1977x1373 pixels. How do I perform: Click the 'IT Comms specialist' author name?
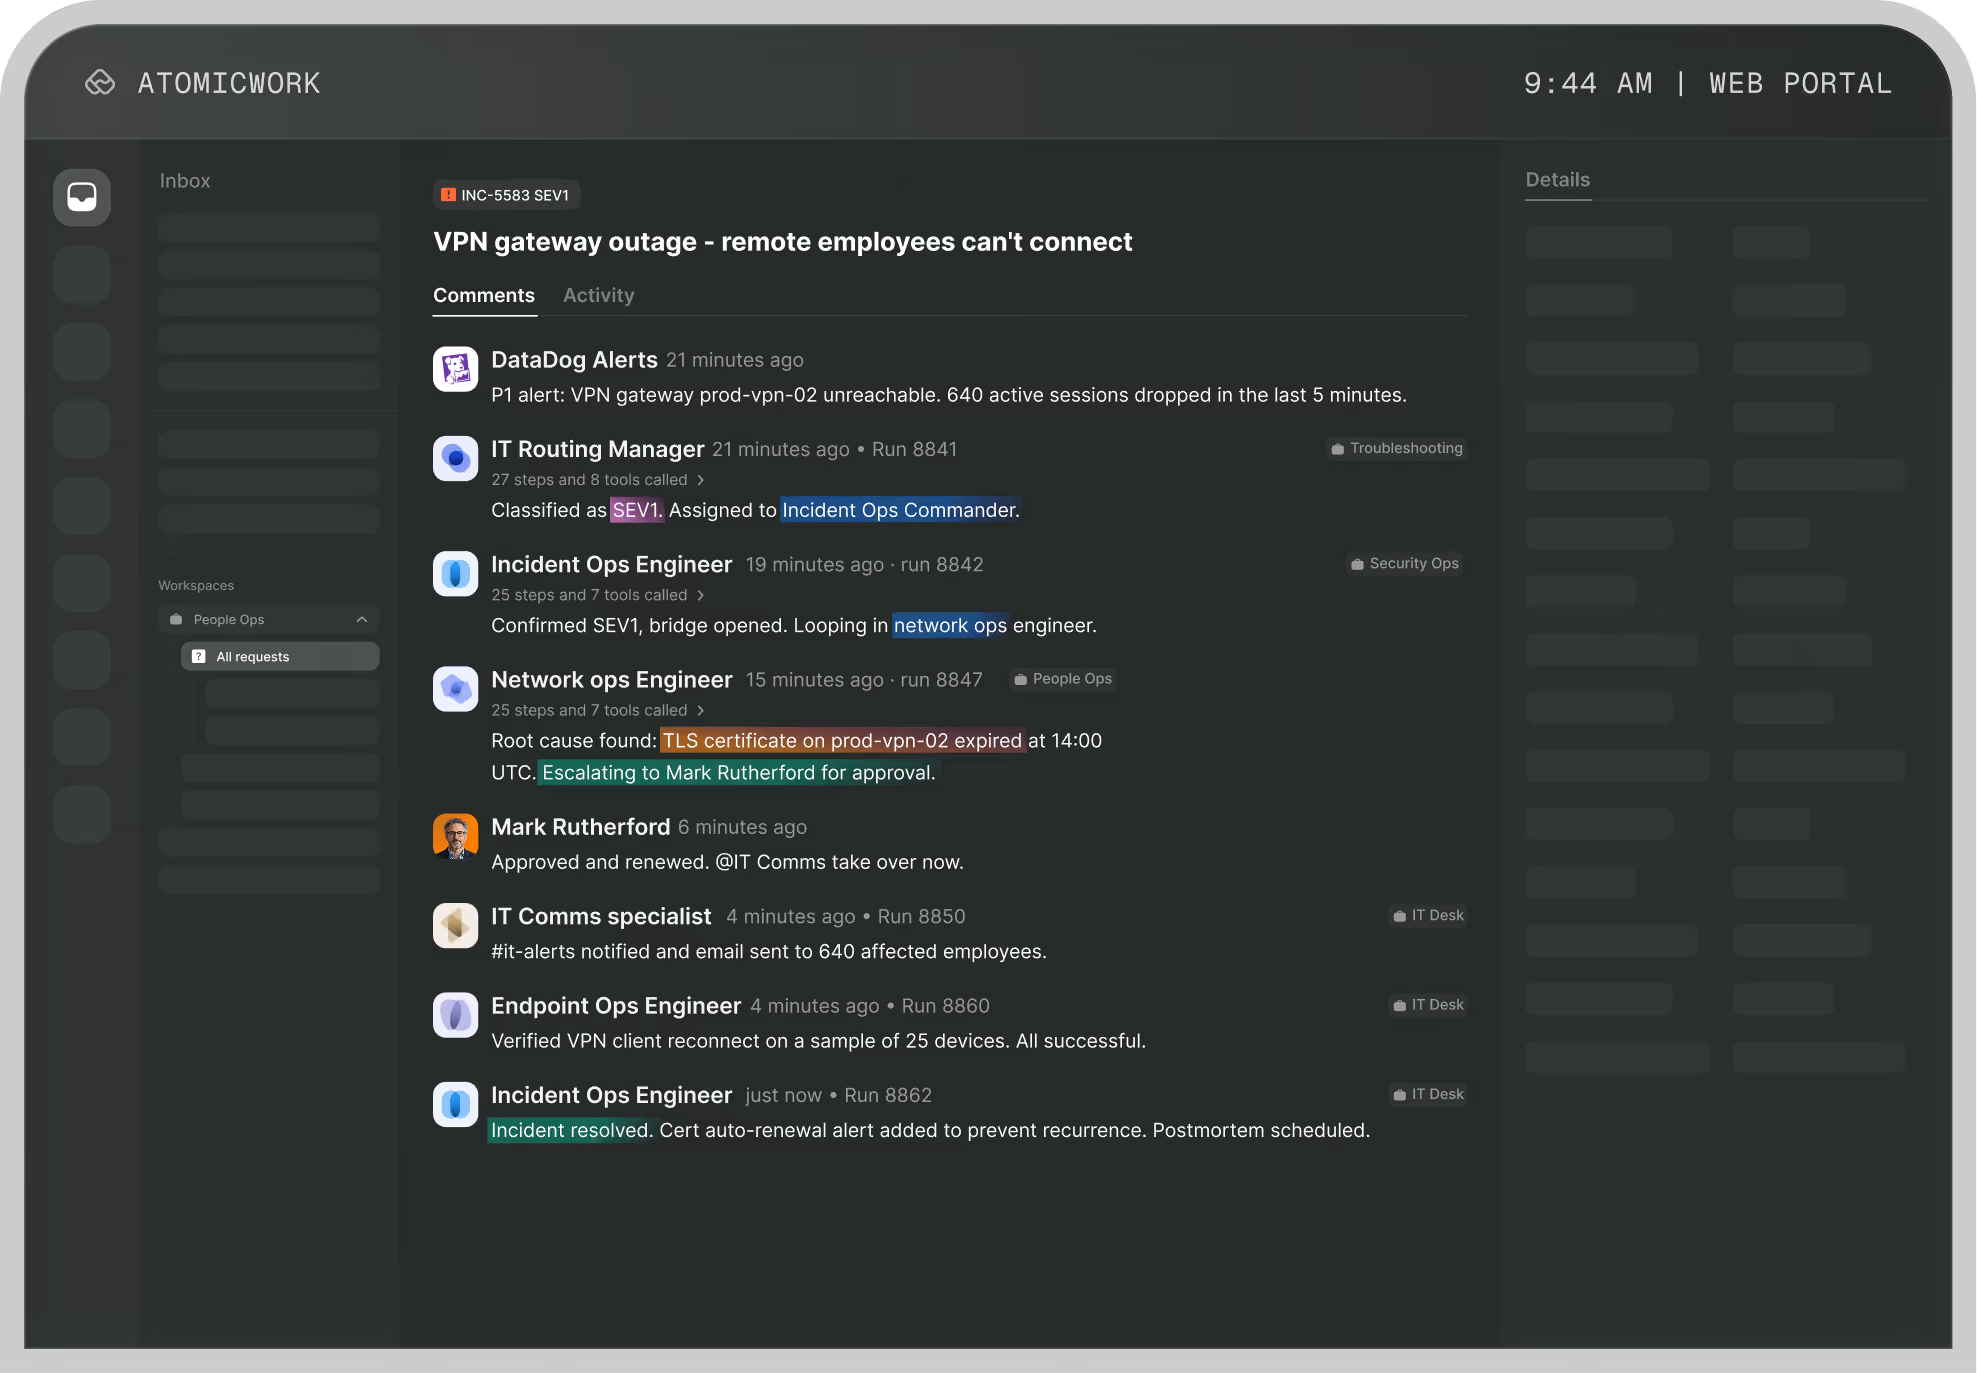(x=601, y=917)
